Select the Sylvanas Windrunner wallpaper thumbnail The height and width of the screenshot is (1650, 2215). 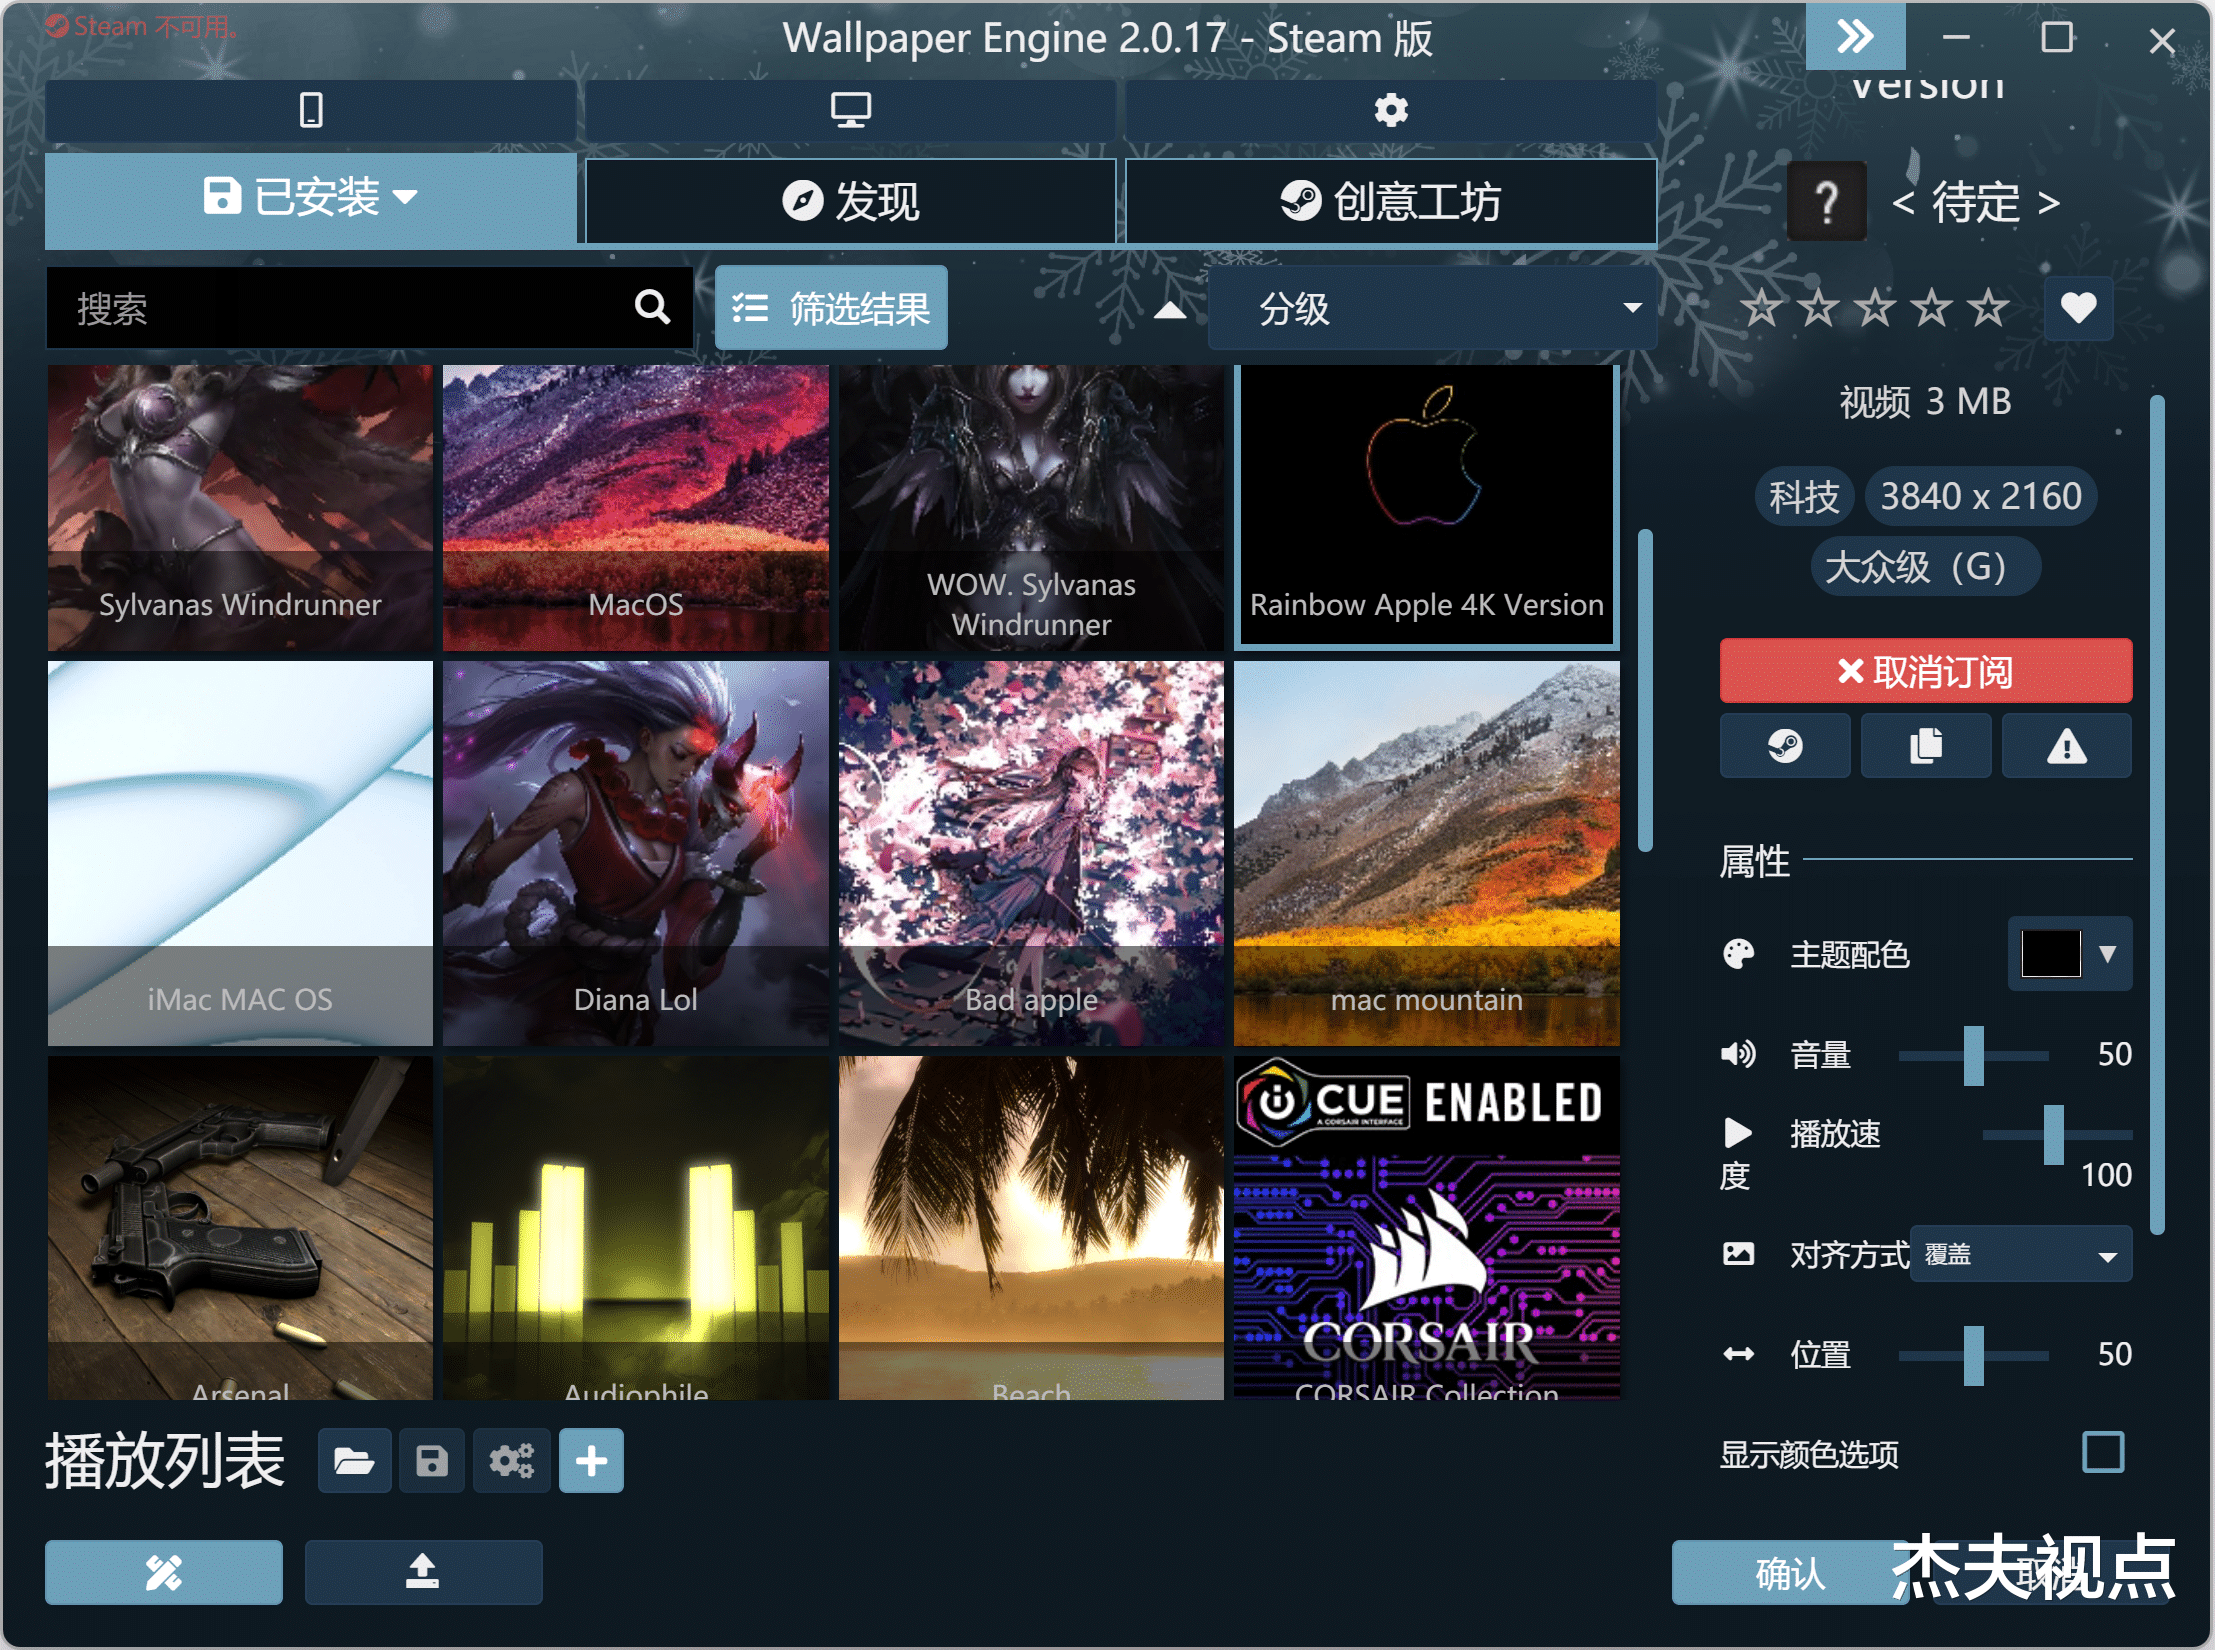(x=240, y=508)
